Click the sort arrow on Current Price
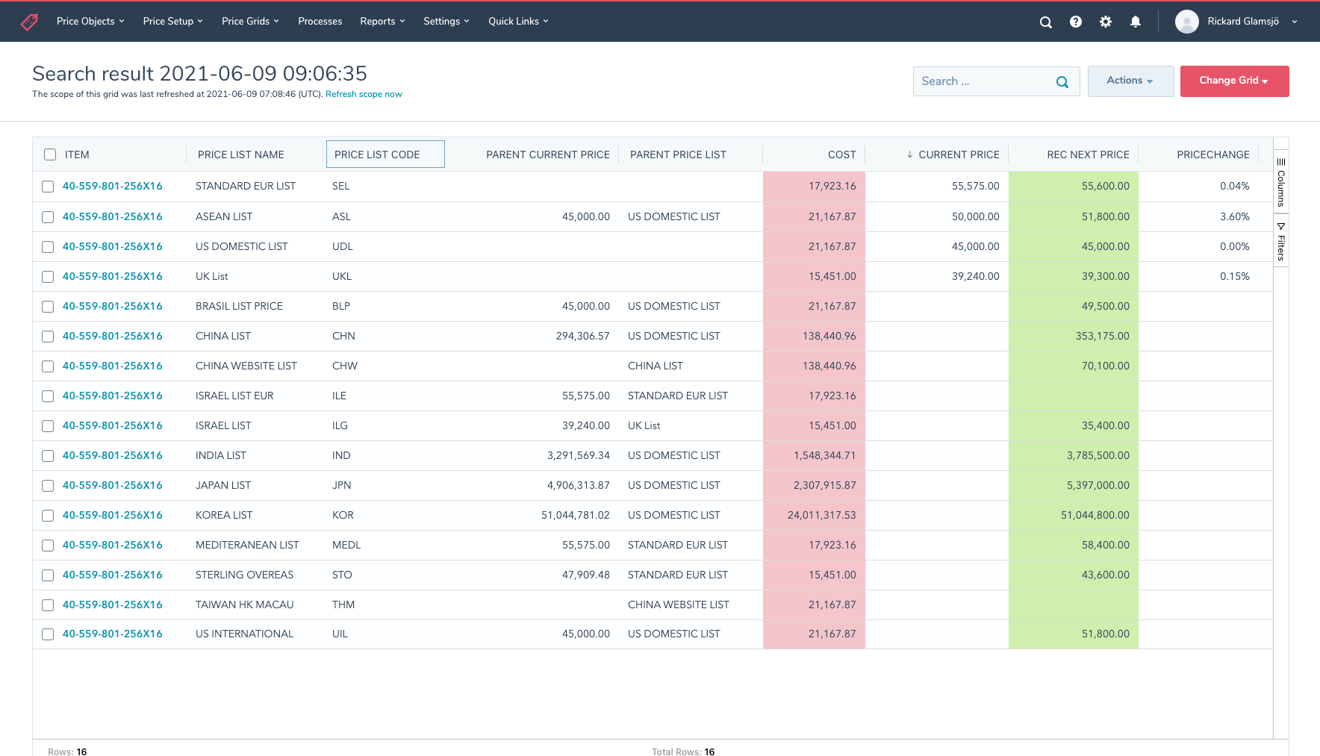This screenshot has width=1320, height=756. pos(910,155)
